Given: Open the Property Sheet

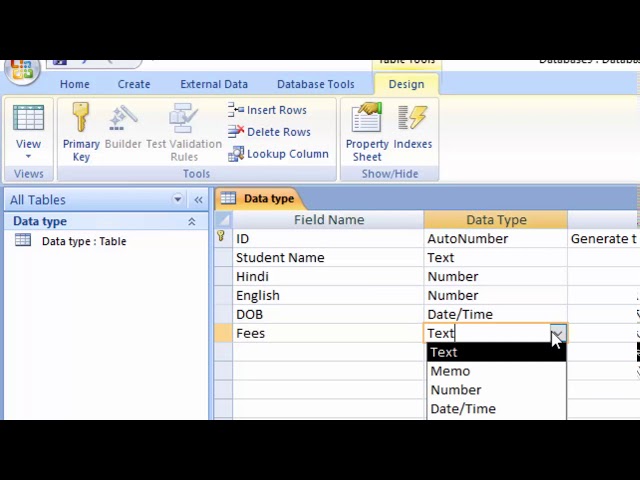Looking at the screenshot, I should point(367,132).
